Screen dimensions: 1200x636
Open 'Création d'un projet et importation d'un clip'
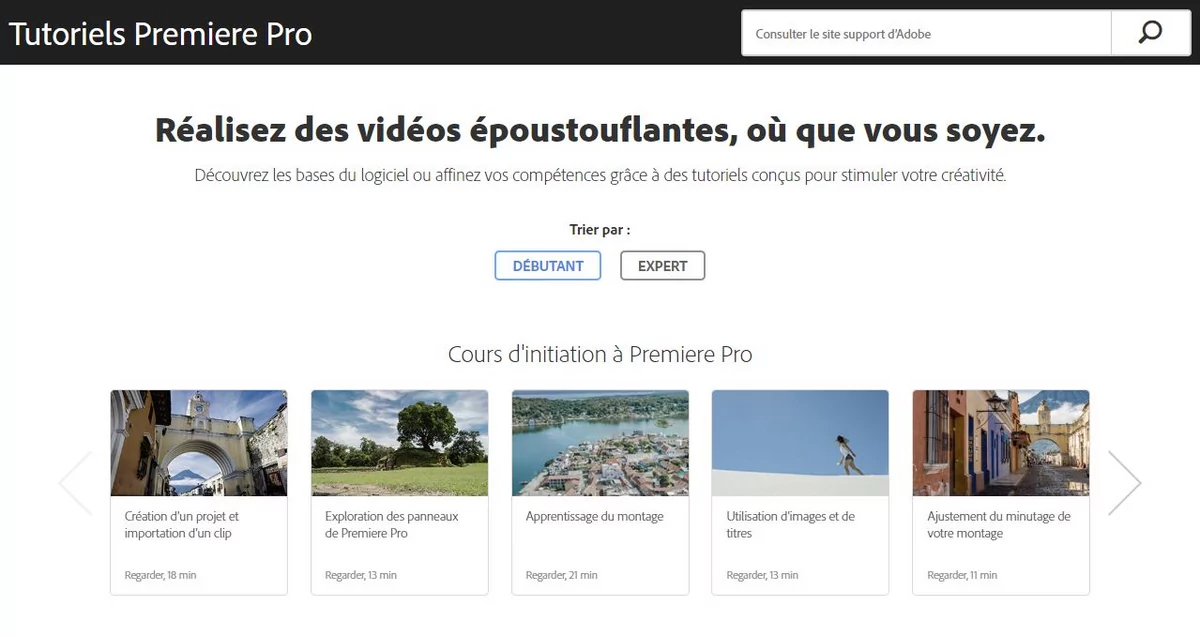pyautogui.click(x=182, y=525)
